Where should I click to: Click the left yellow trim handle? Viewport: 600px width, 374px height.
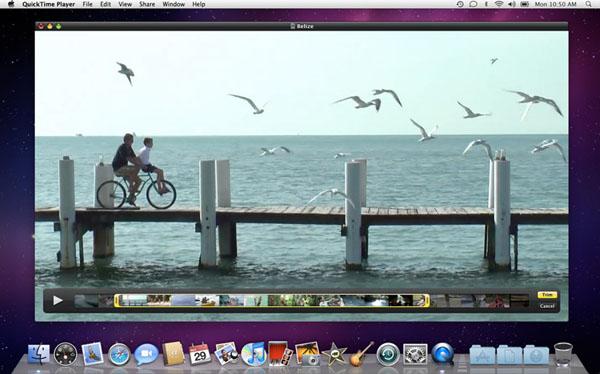[117, 301]
